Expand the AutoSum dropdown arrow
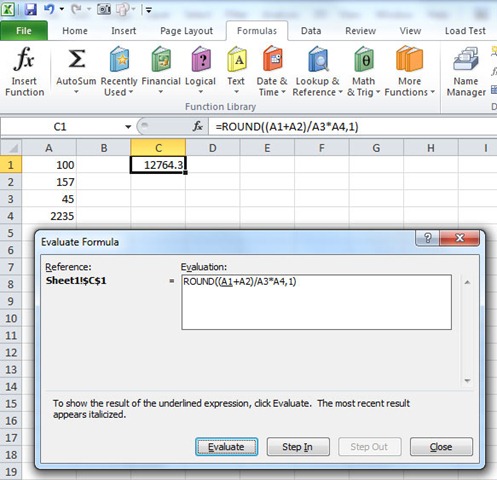Viewport: 497px width, 480px height. click(x=76, y=92)
